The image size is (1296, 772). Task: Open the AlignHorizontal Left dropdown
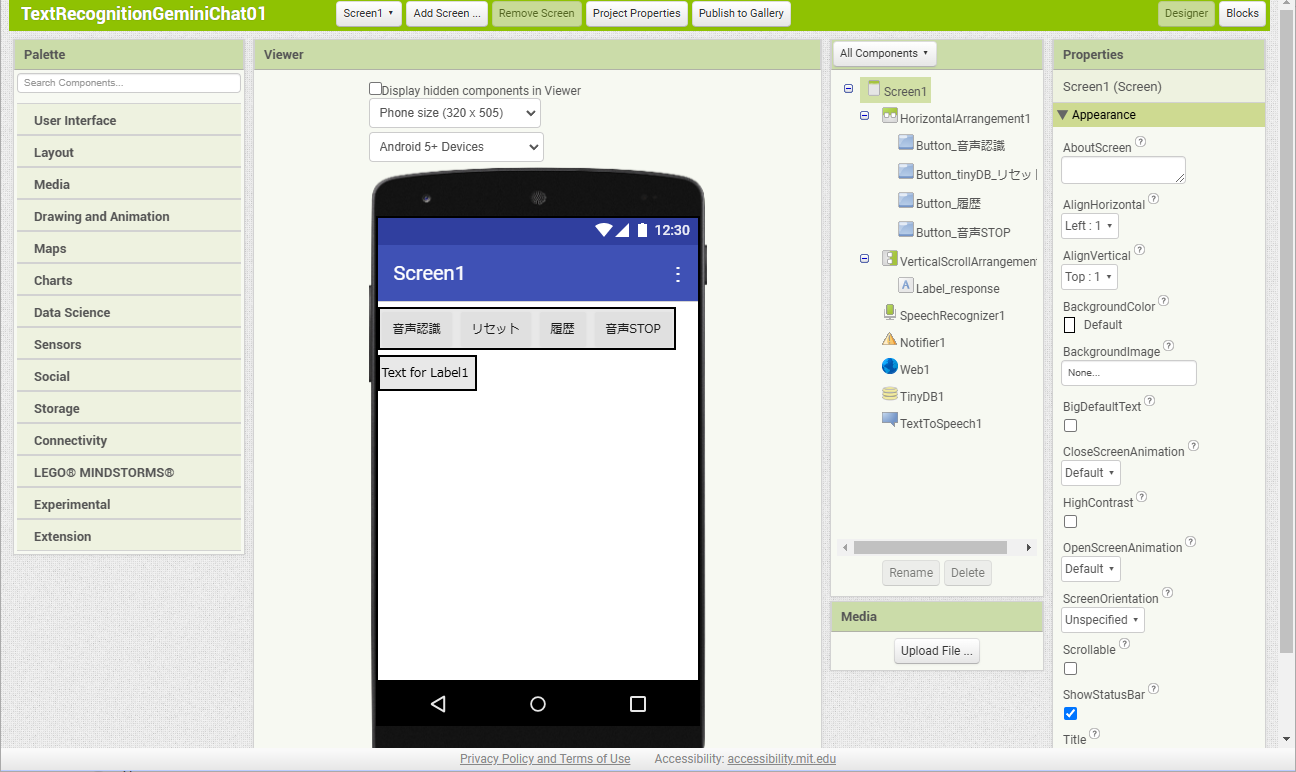[x=1090, y=226]
